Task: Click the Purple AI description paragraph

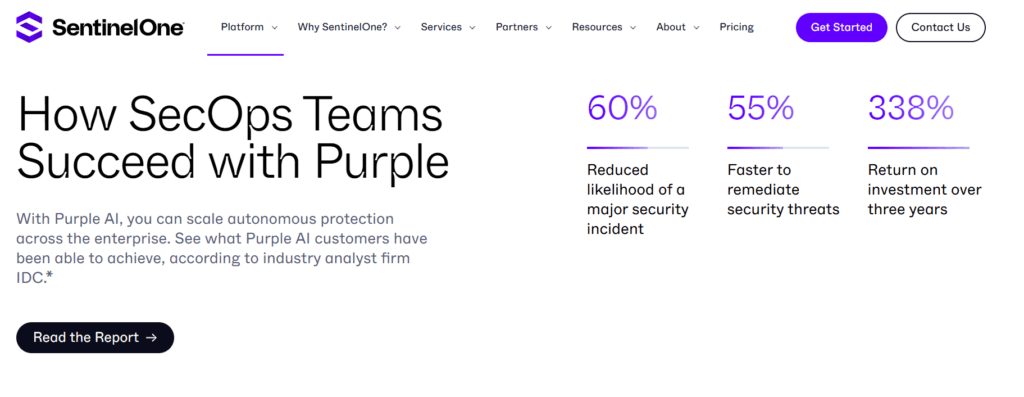Action: (222, 248)
